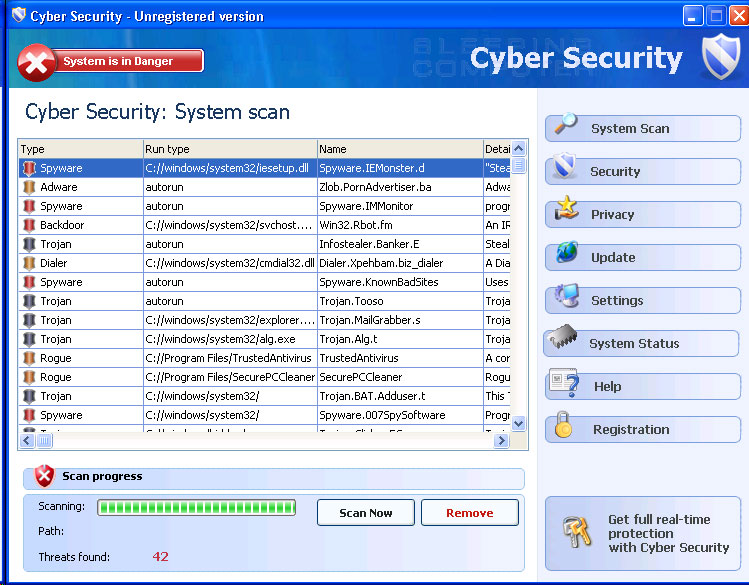Open the System Scan section
Screen dimensions: 749x585
coord(642,128)
